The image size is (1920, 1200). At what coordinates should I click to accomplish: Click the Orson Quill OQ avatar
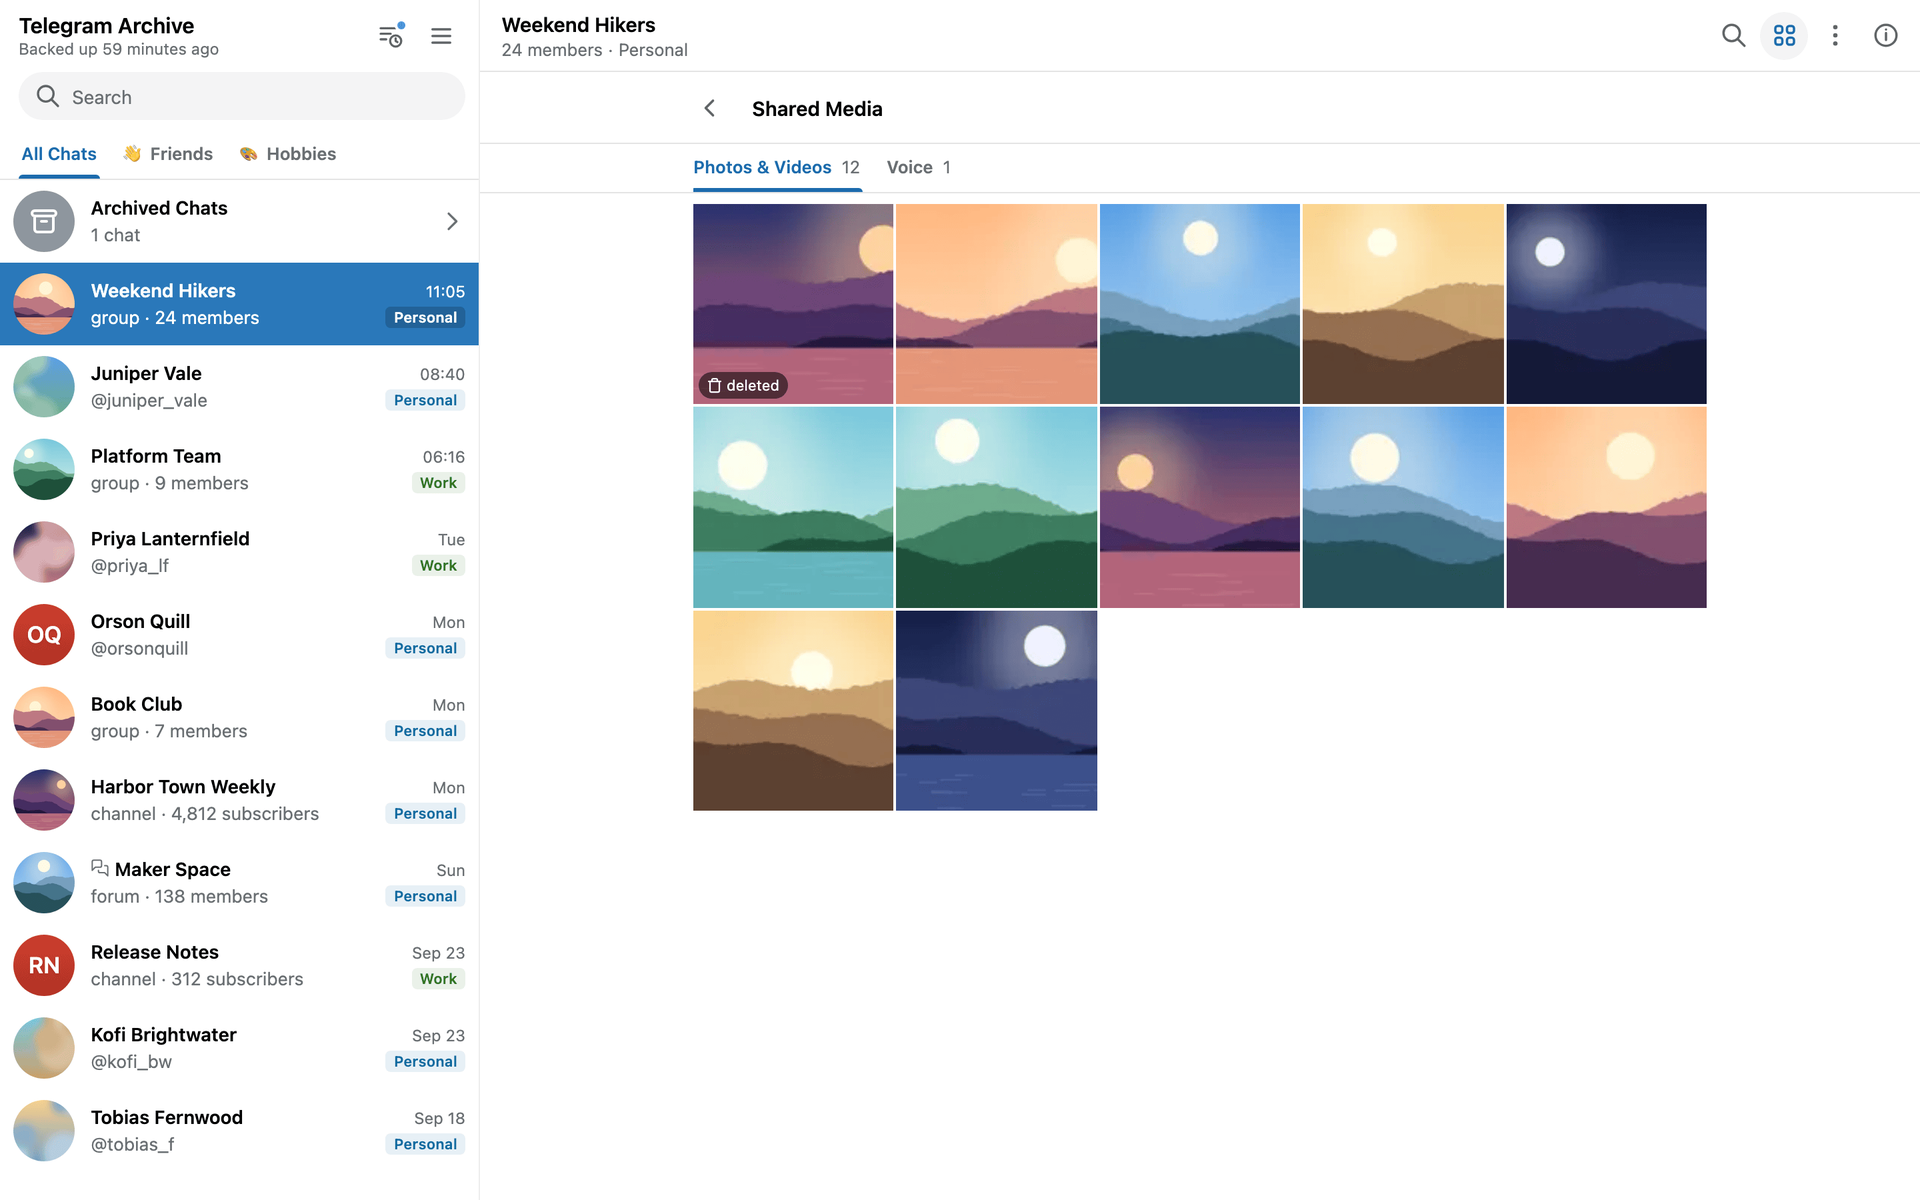[44, 635]
